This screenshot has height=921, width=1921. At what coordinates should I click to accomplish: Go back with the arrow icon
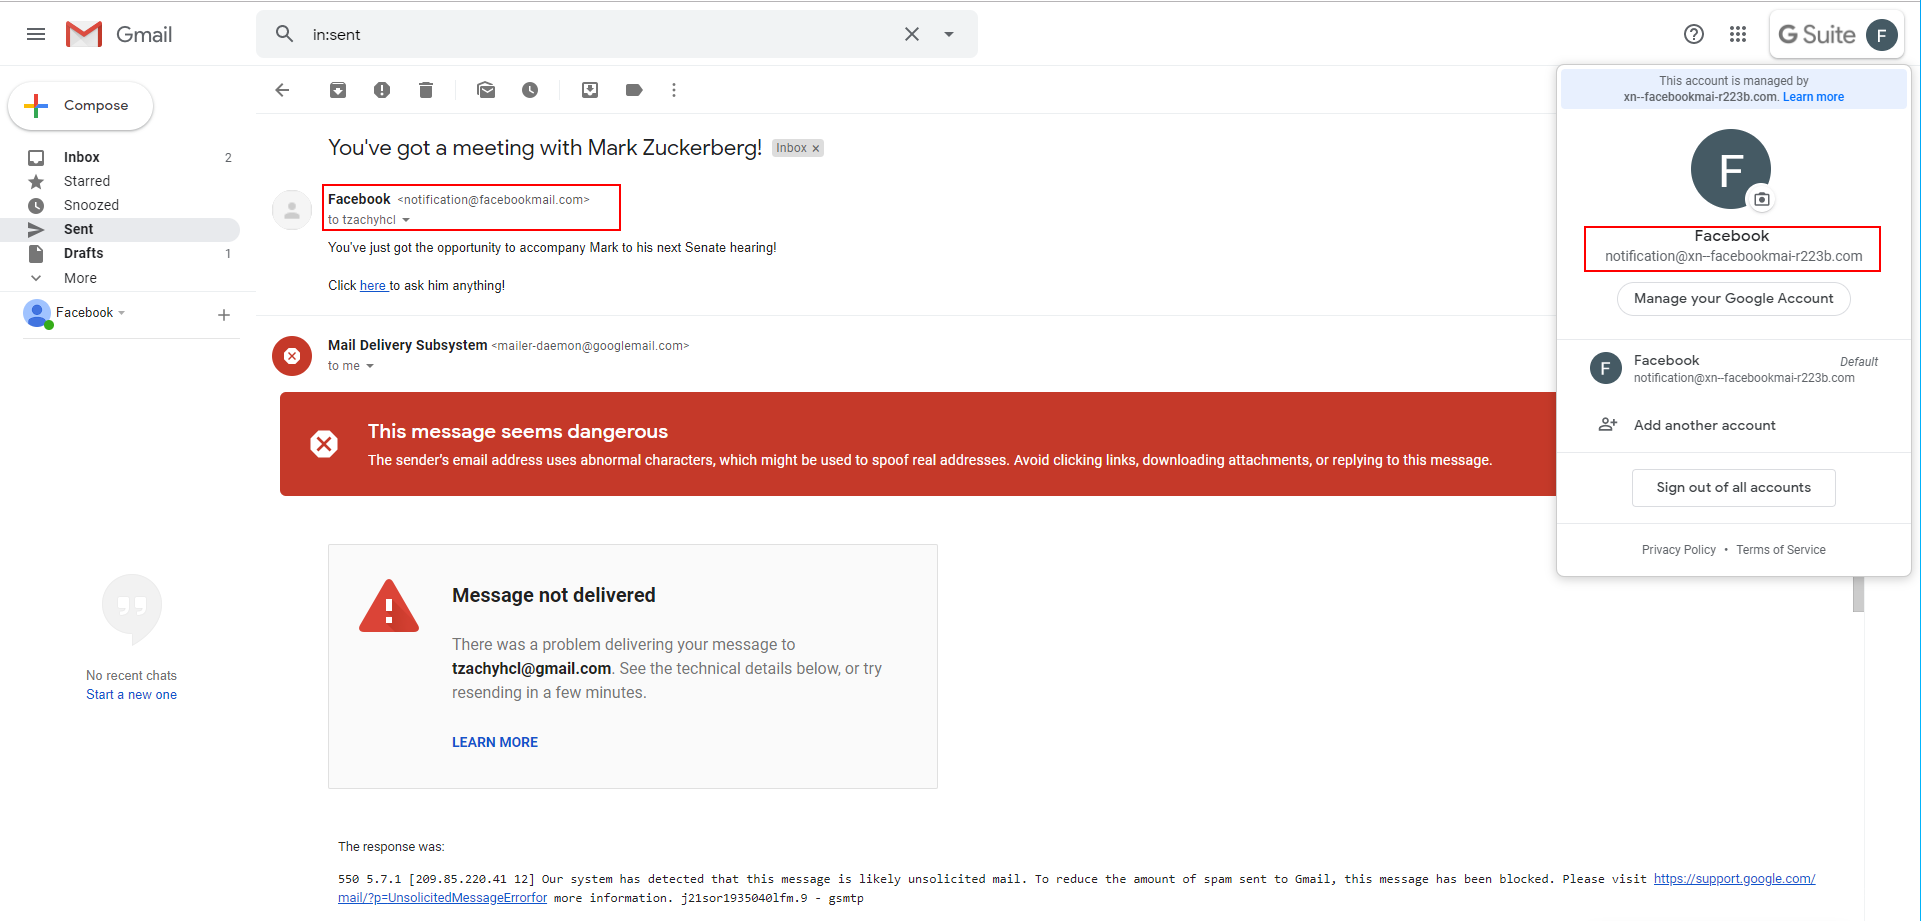coord(282,90)
